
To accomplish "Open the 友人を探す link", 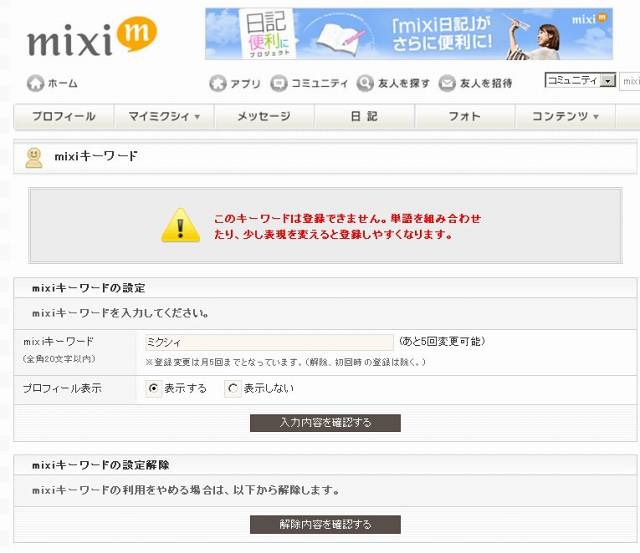I will click(404, 83).
